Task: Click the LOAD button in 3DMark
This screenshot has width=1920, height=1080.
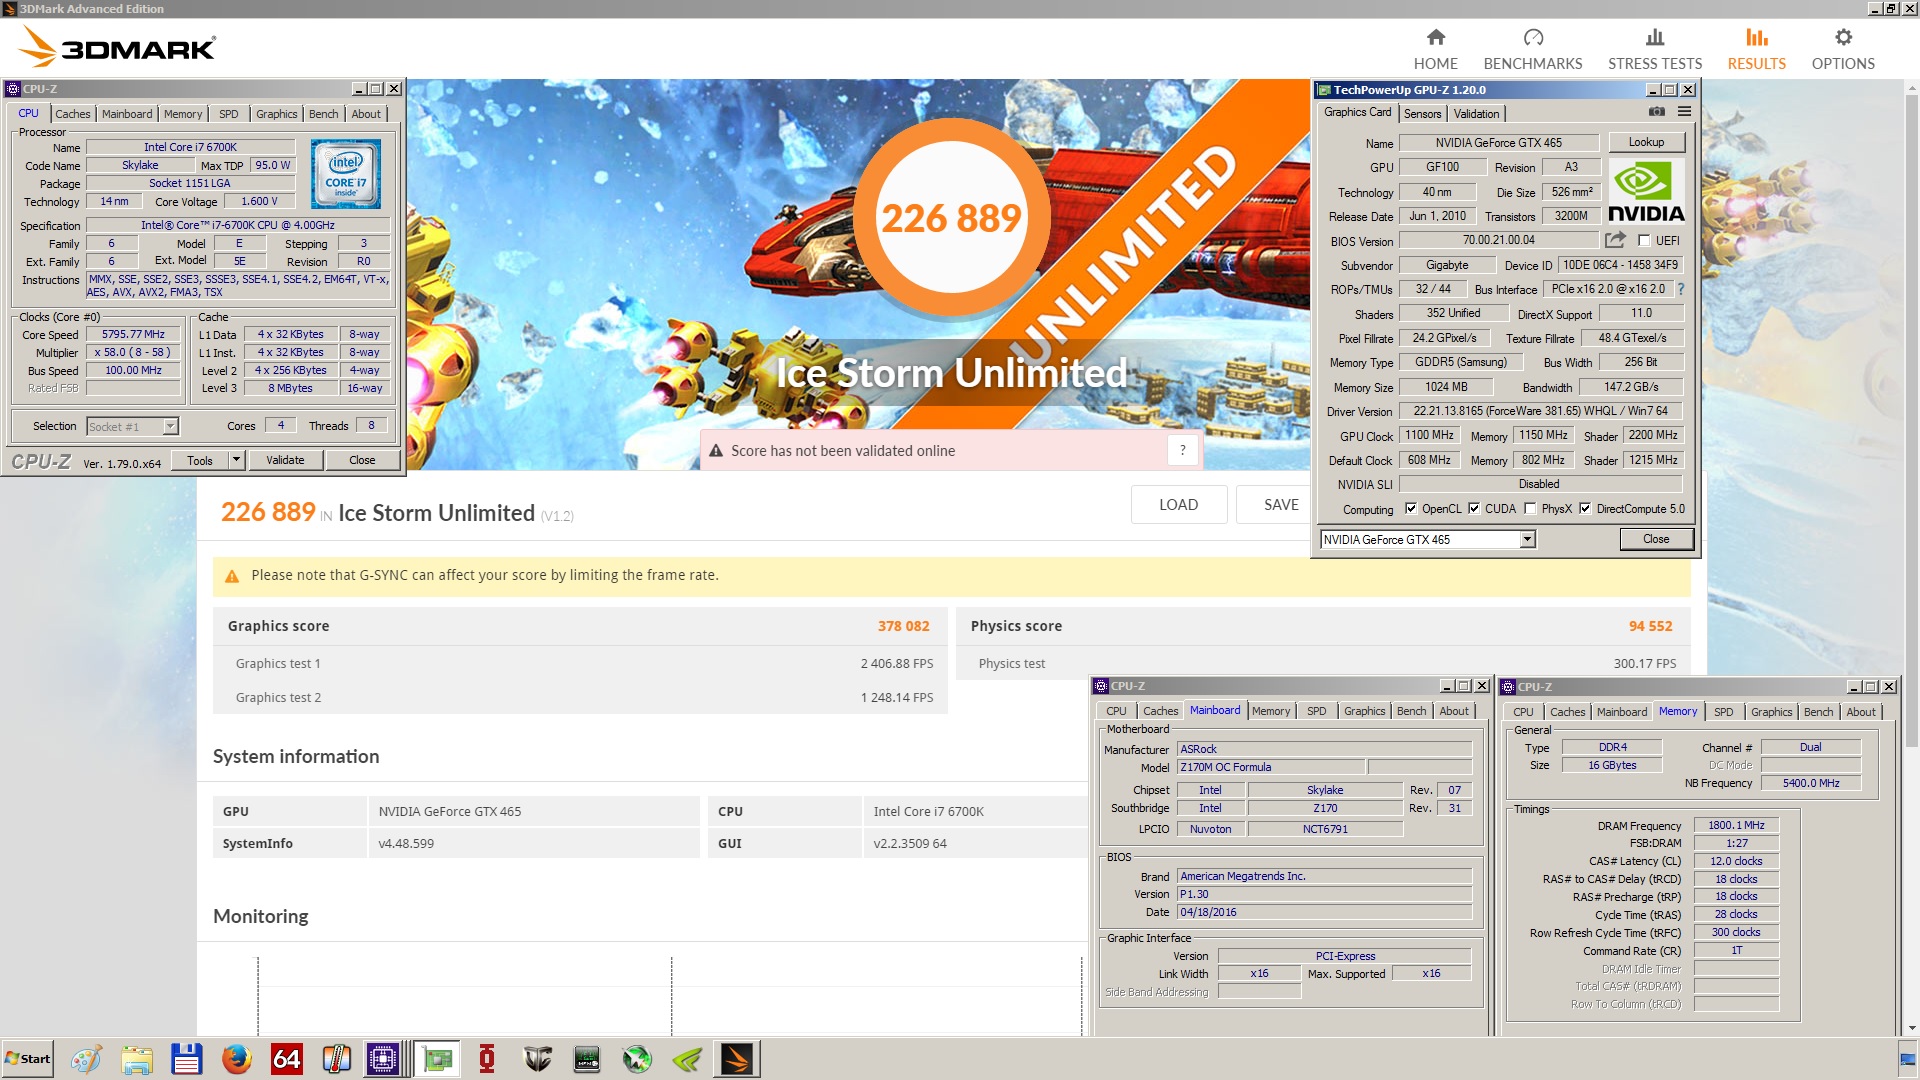Action: coord(1178,505)
